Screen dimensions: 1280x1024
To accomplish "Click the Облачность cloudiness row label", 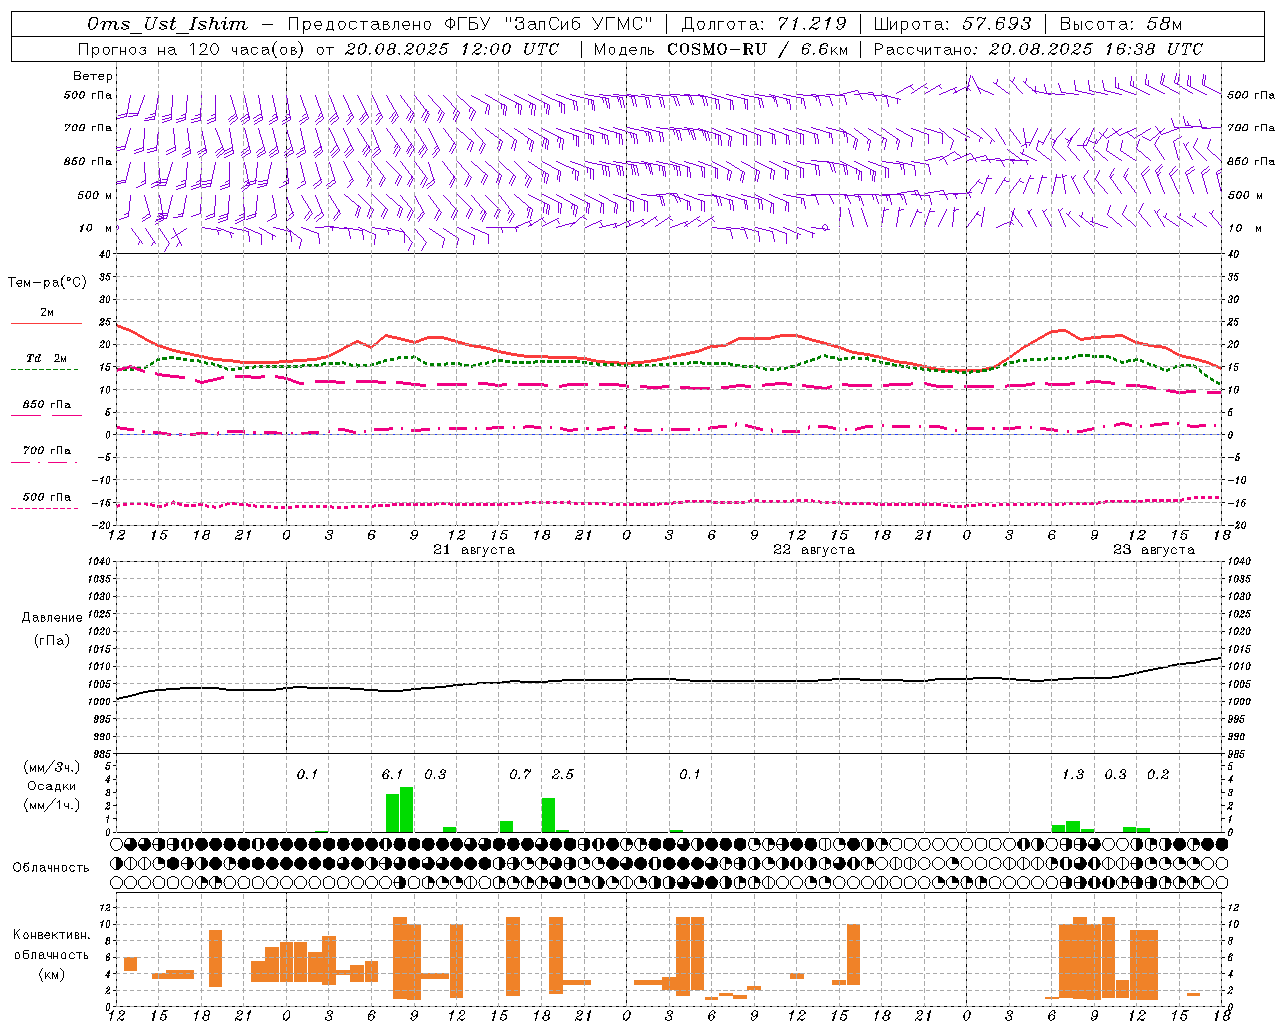I will click(x=51, y=867).
